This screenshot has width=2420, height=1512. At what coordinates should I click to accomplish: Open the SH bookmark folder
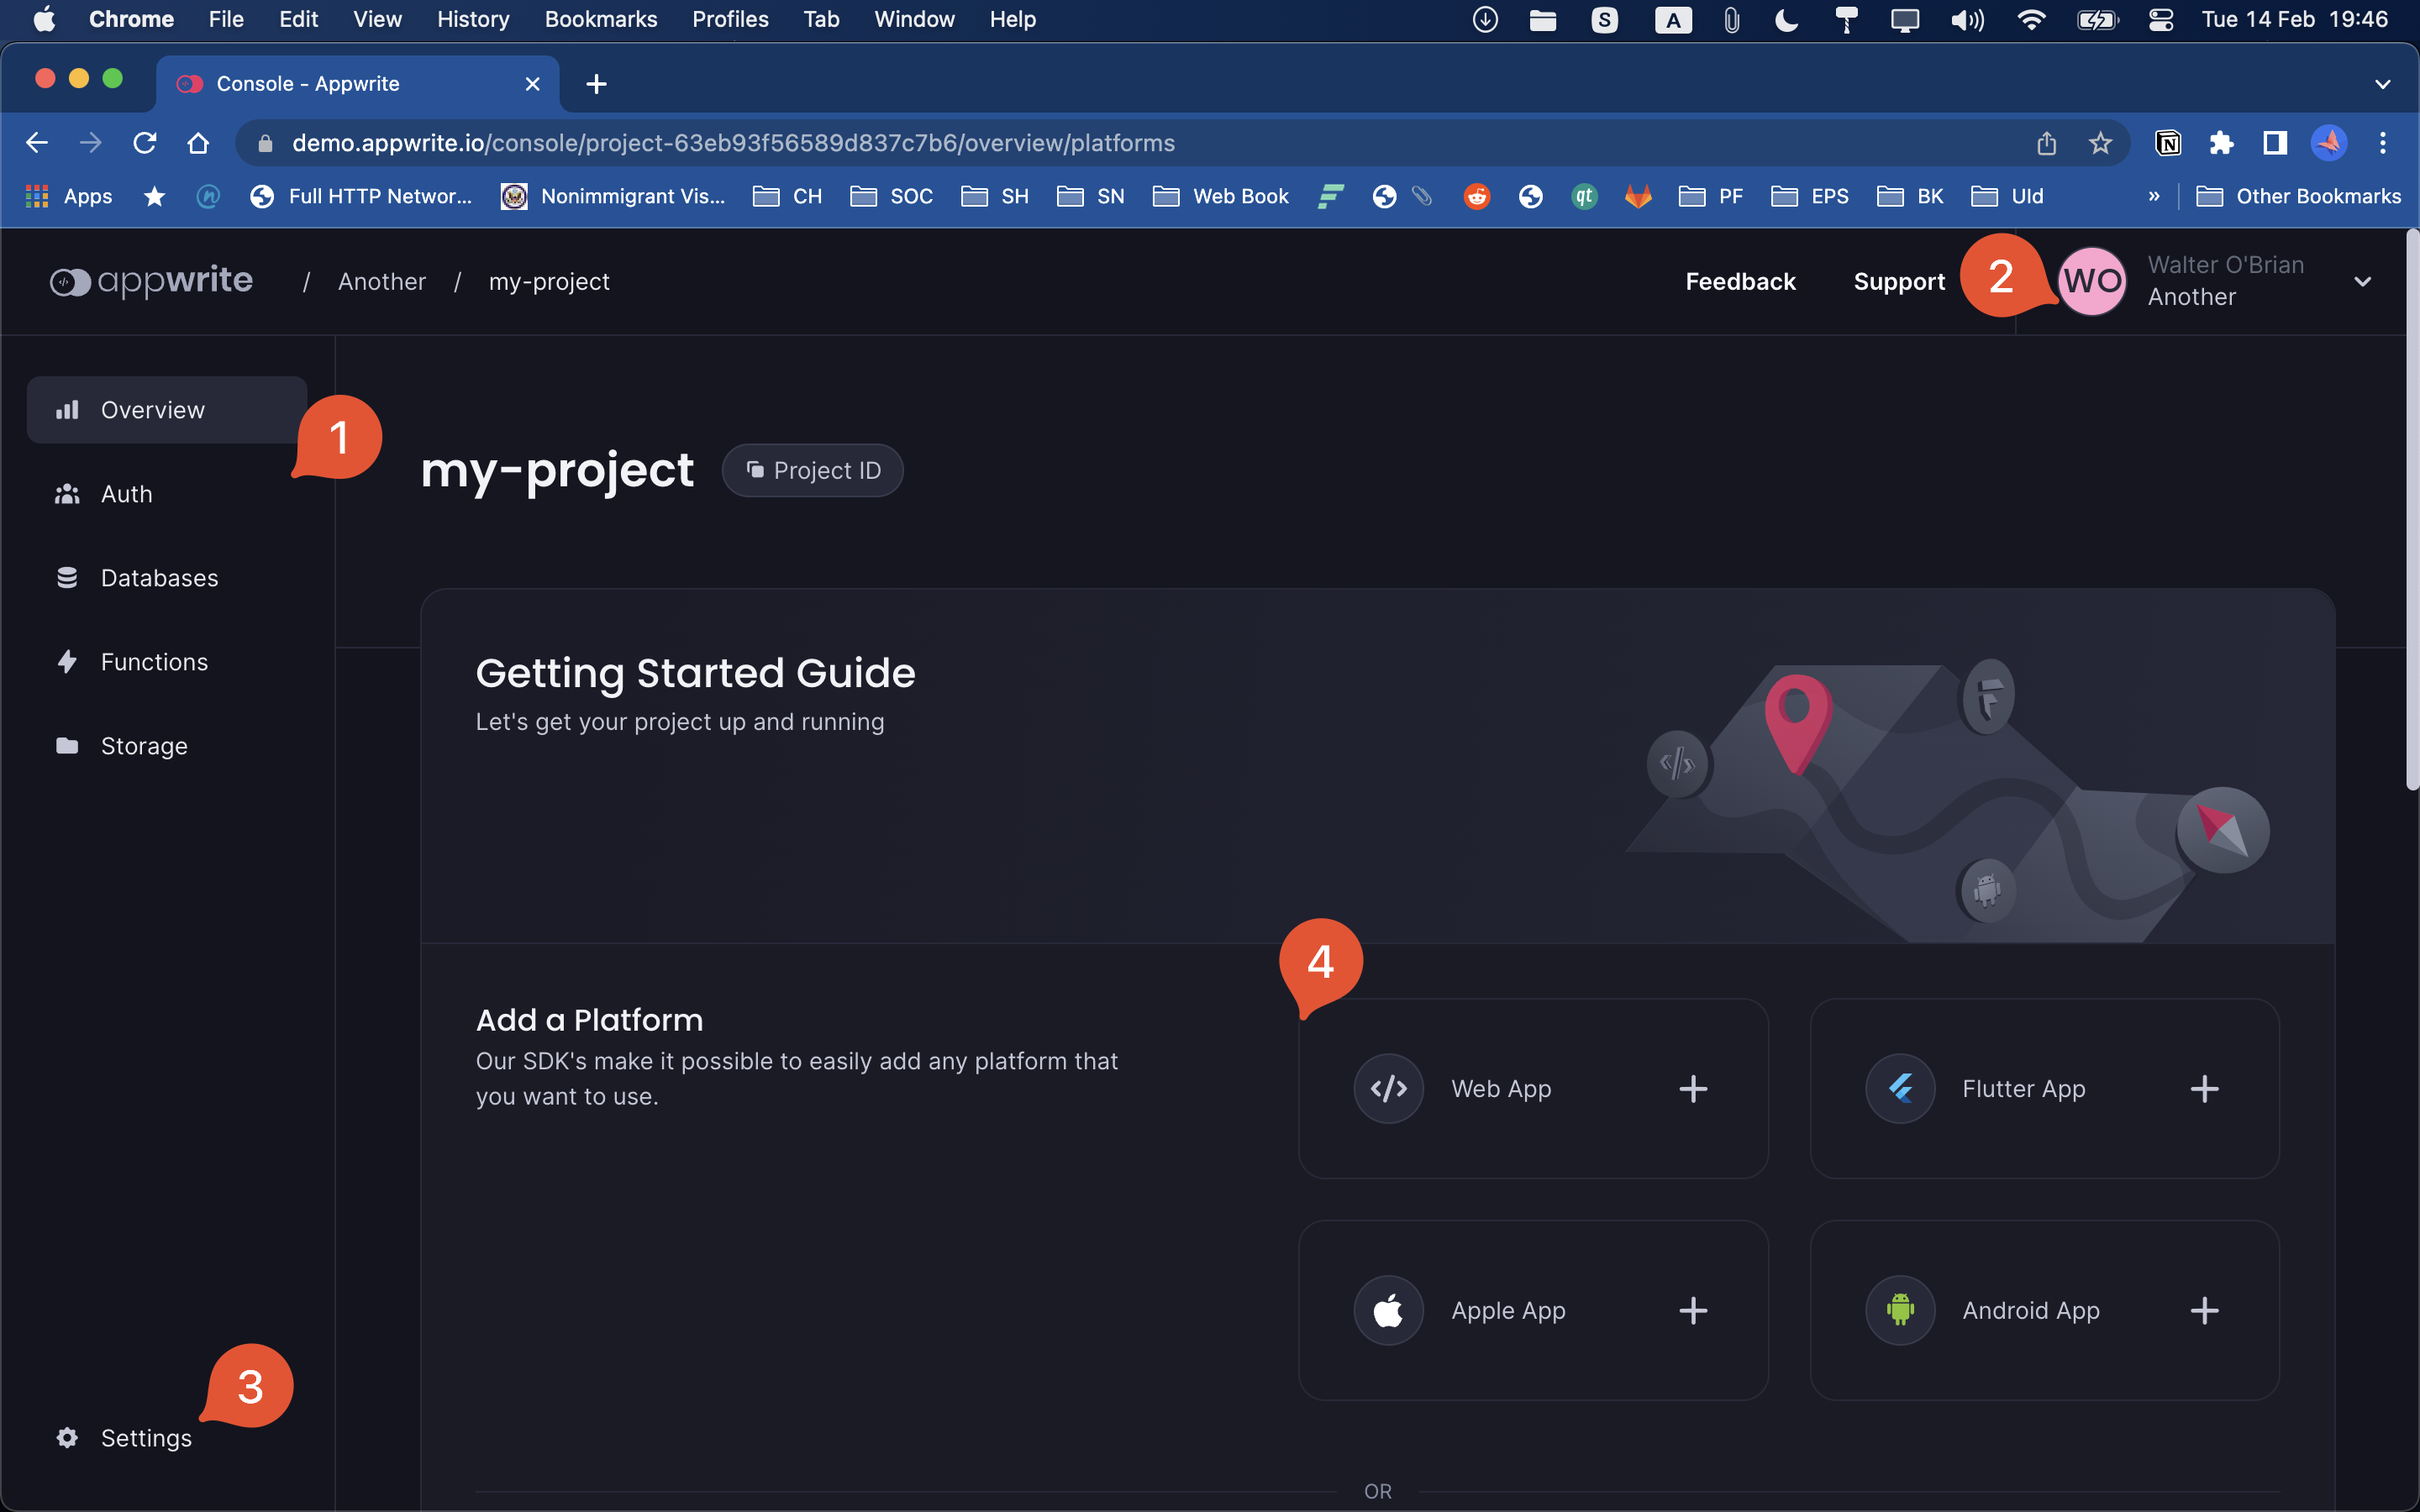tap(995, 196)
